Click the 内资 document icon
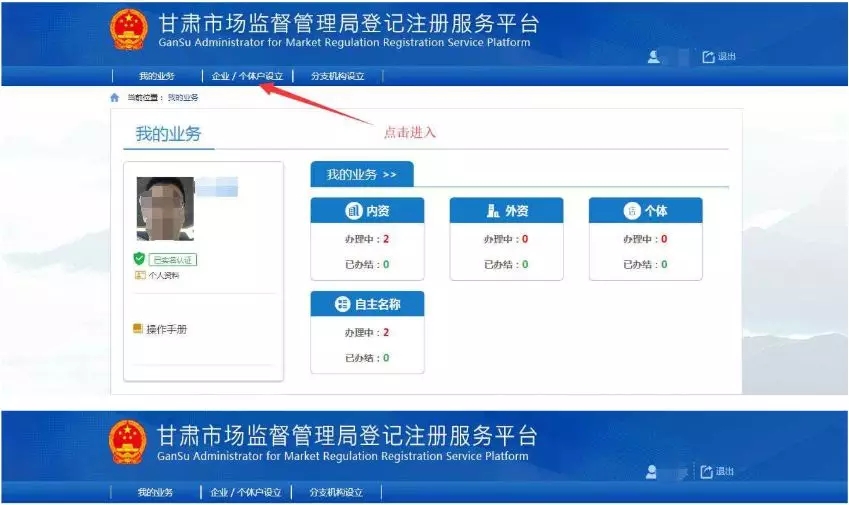Viewport: 849px width, 505px height. (x=354, y=211)
